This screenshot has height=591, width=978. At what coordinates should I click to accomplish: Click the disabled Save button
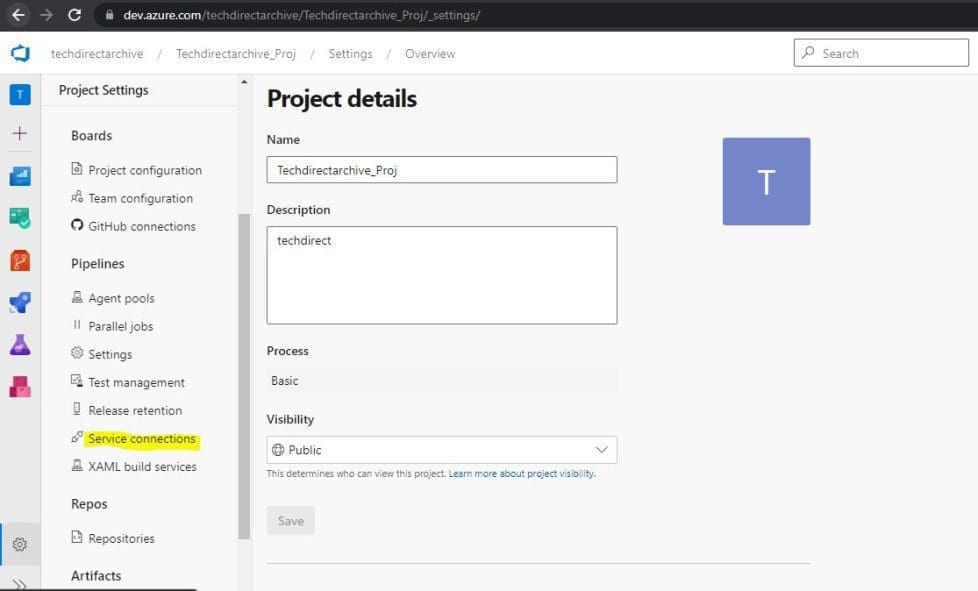290,520
